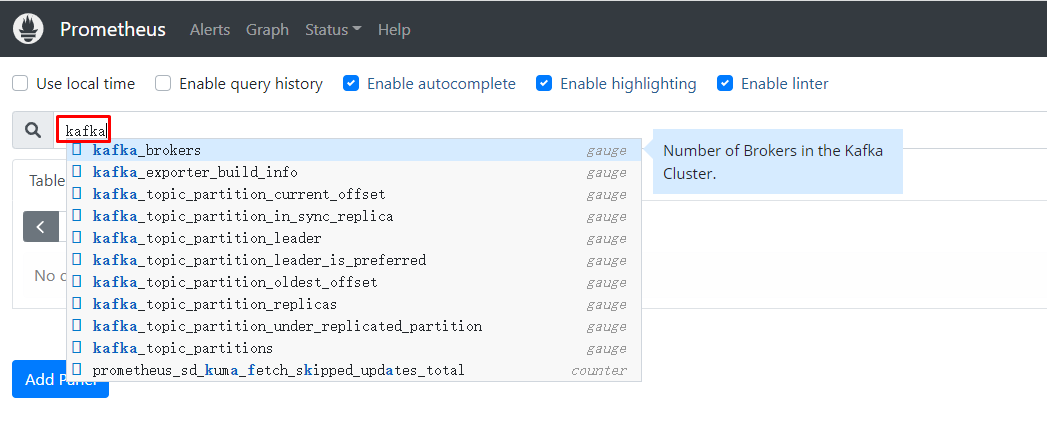Click the Number of Brokers description tooltip
Screen dimensions: 1047x448
tap(778, 162)
